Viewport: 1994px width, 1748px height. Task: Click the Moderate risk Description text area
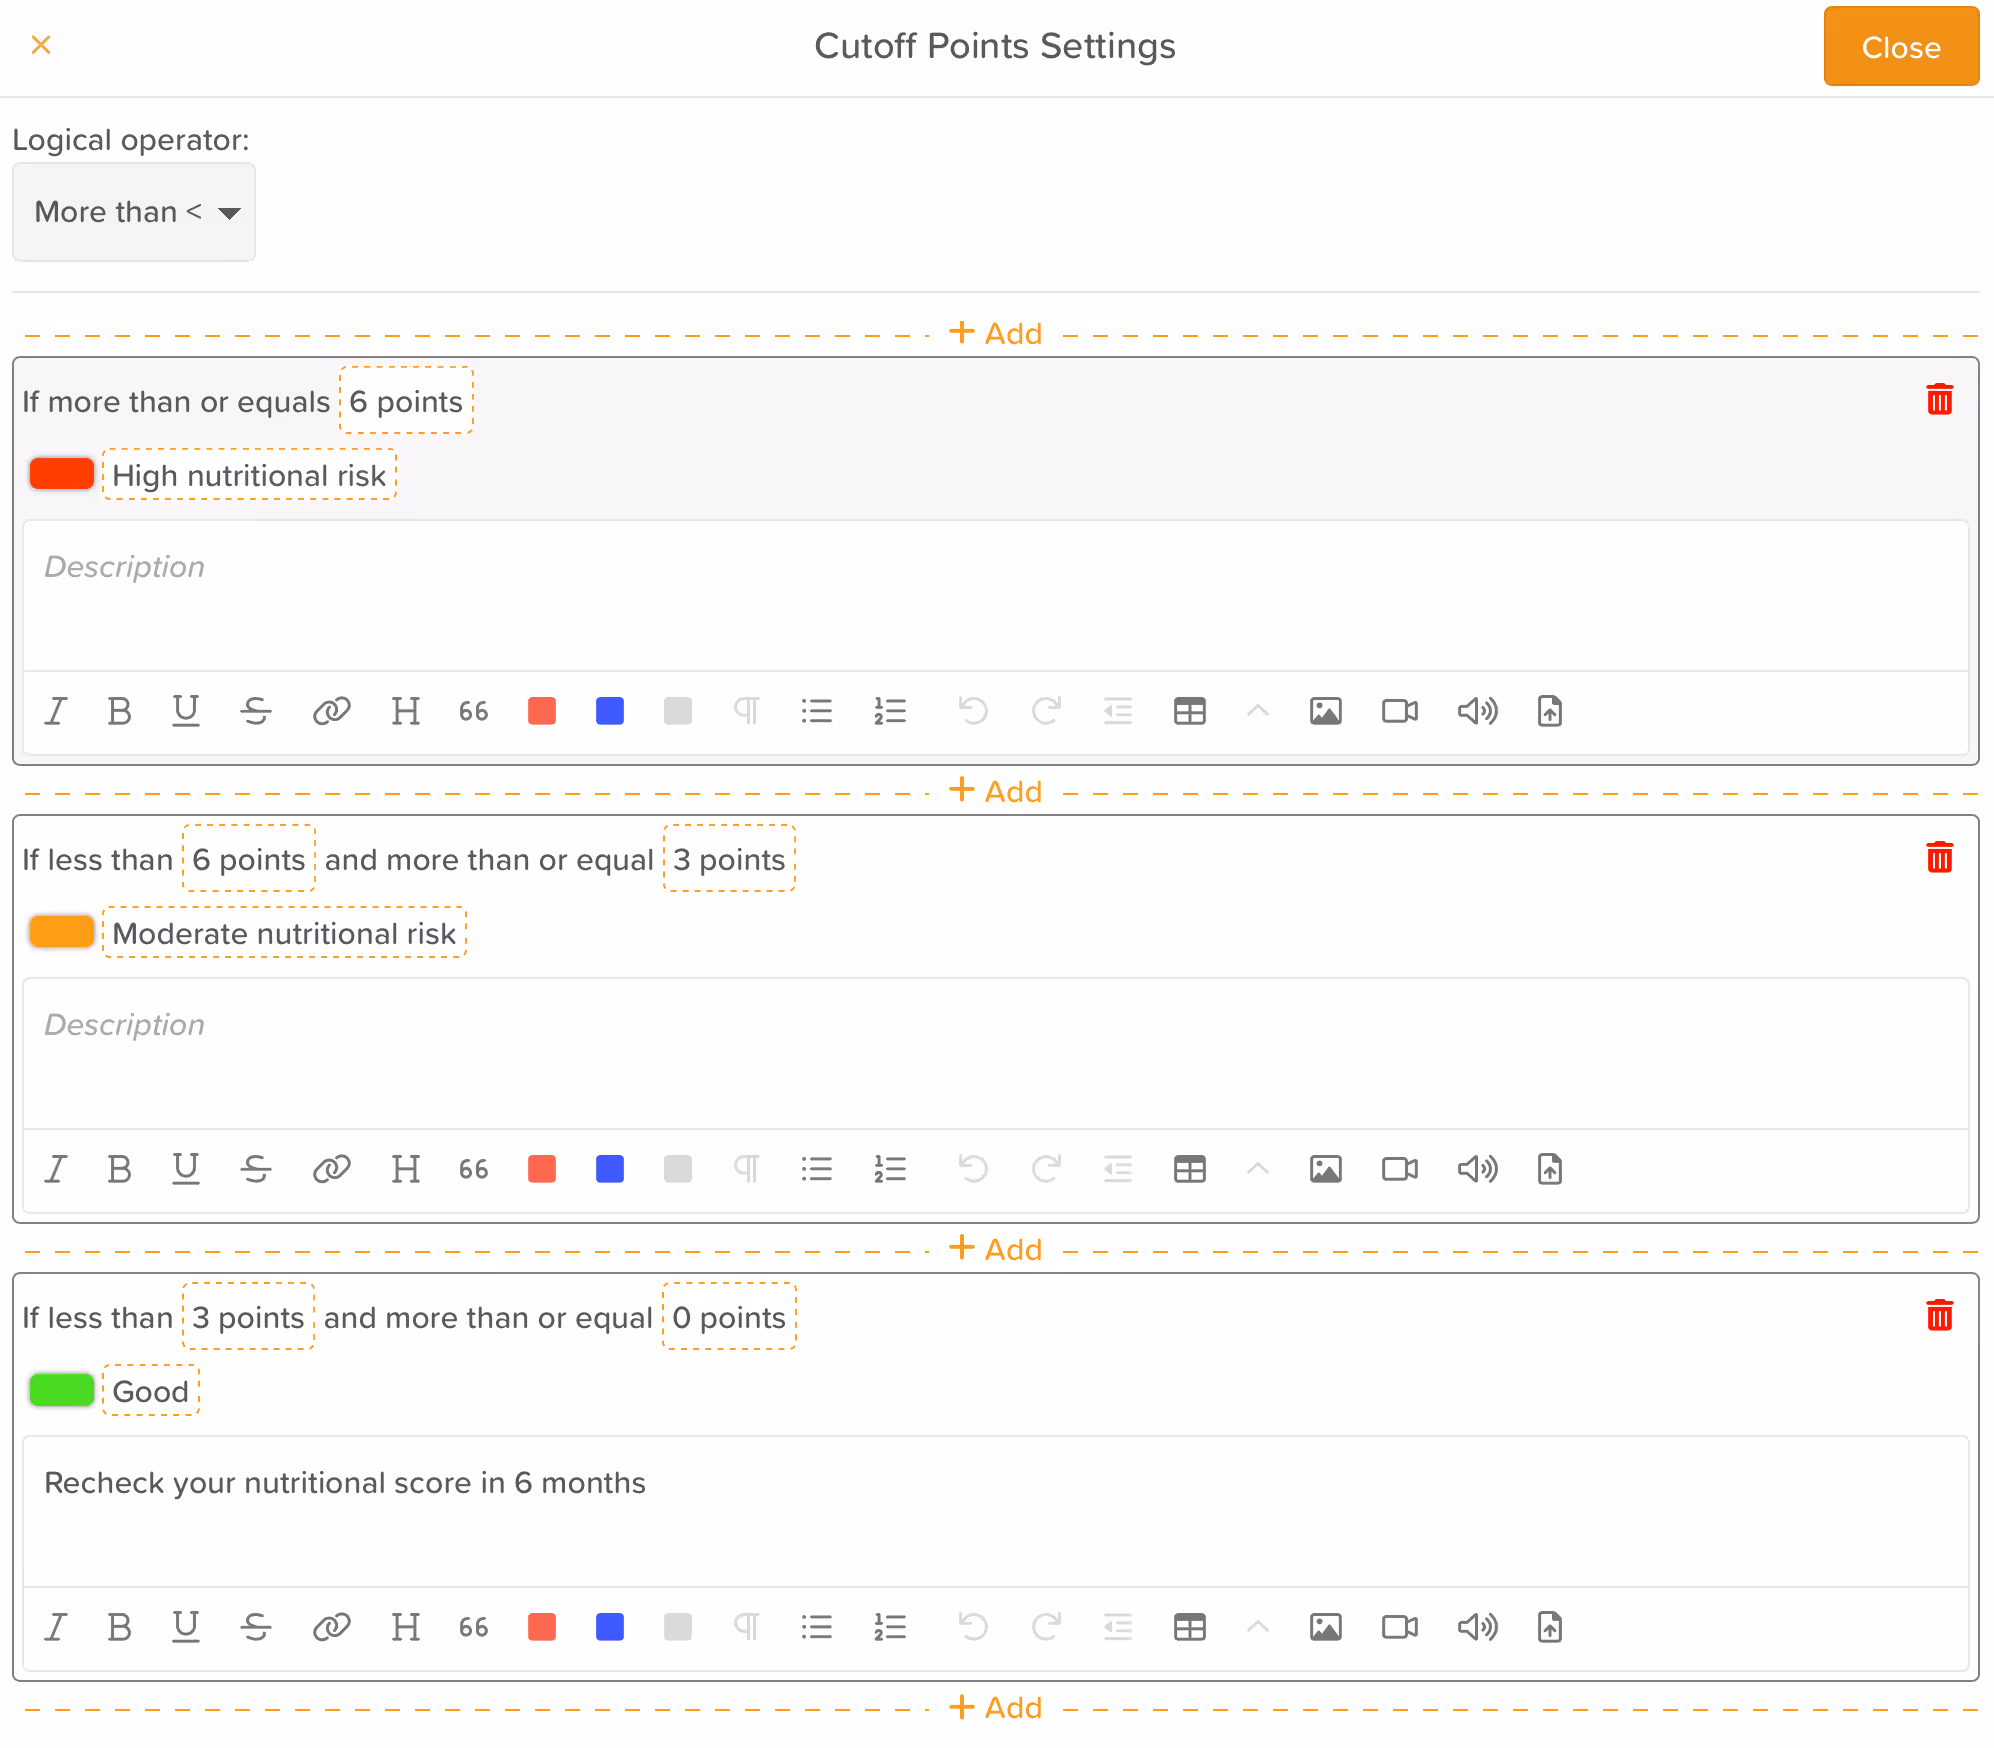(x=996, y=1054)
